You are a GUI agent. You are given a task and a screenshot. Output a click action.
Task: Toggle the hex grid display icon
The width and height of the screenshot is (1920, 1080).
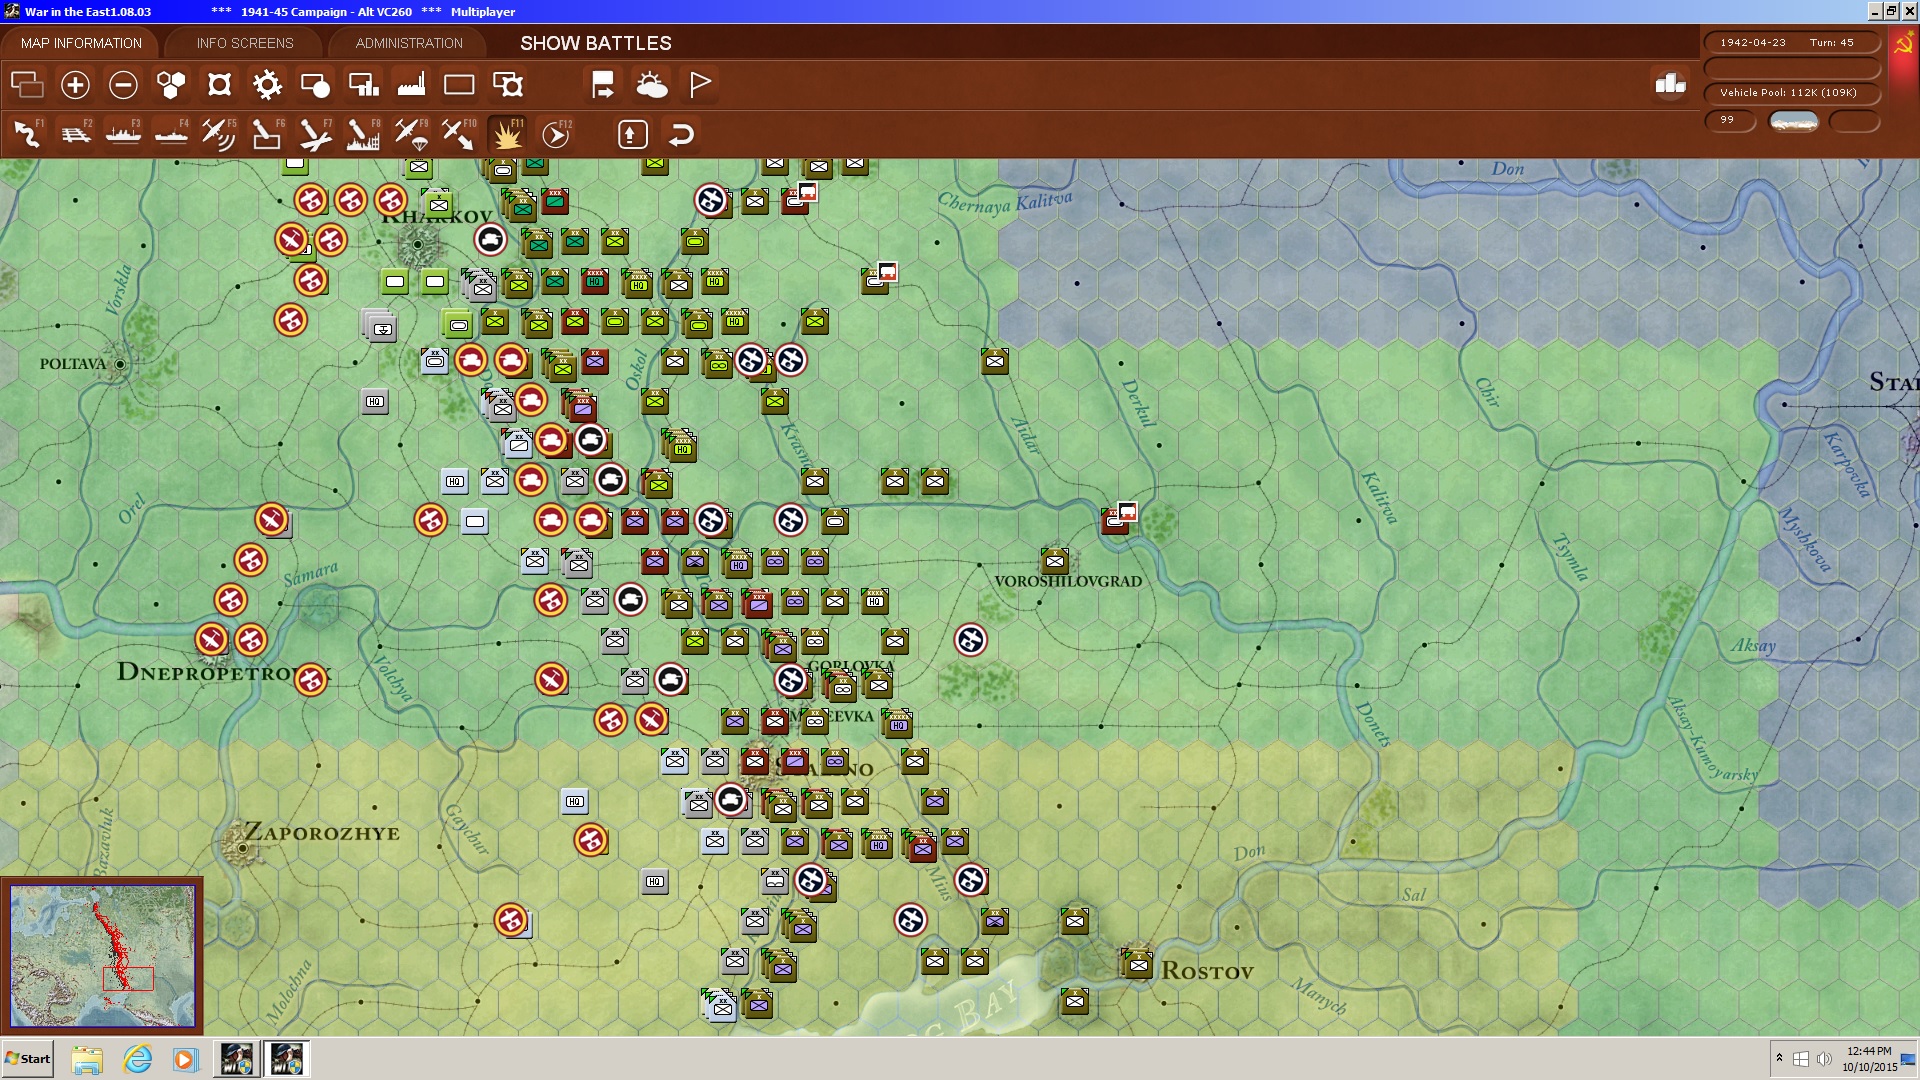(171, 85)
